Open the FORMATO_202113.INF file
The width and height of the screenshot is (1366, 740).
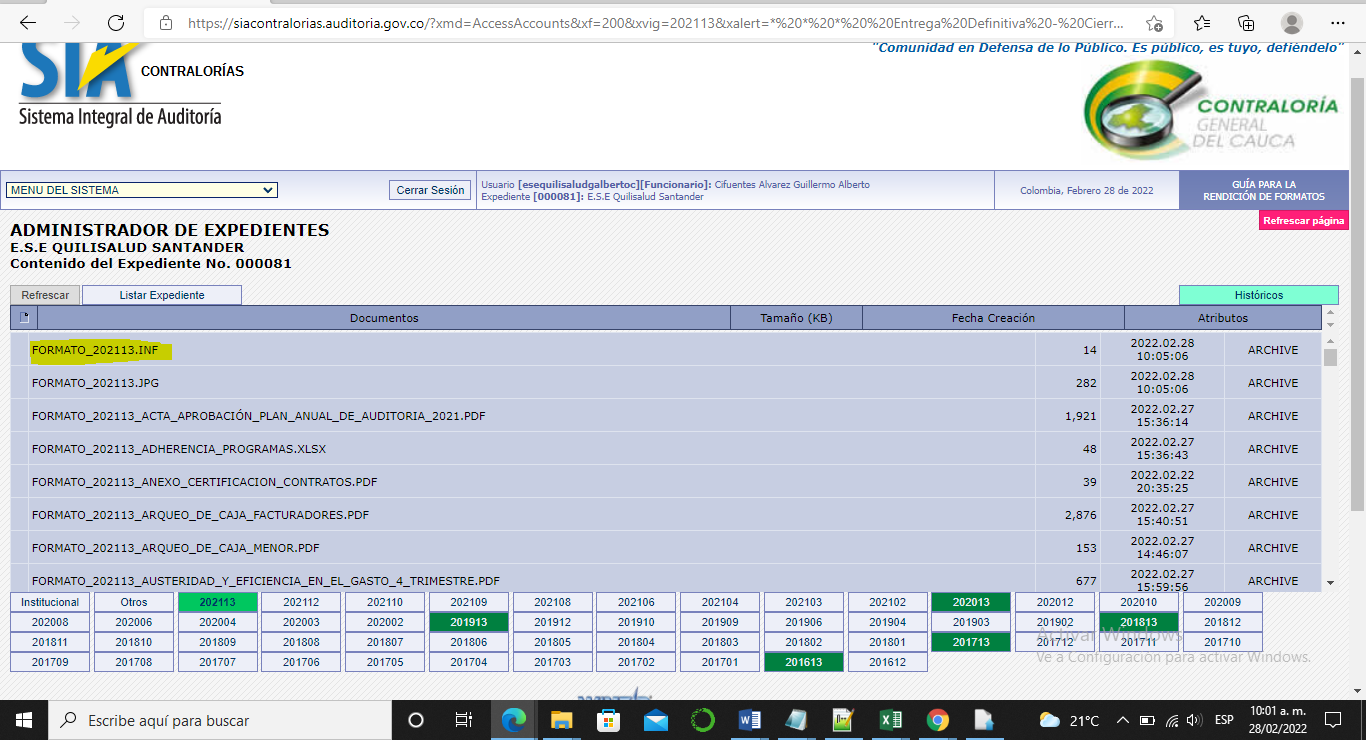point(95,350)
